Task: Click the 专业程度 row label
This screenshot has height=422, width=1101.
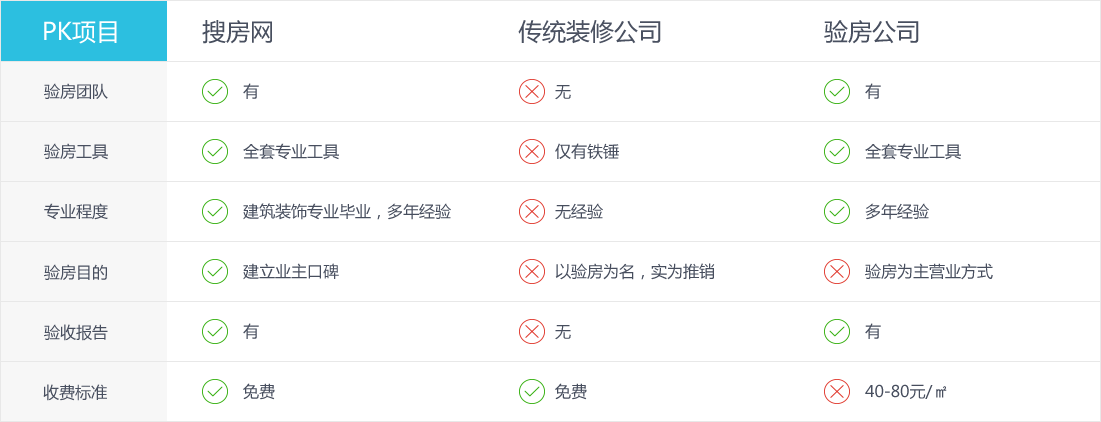Action: (x=75, y=211)
